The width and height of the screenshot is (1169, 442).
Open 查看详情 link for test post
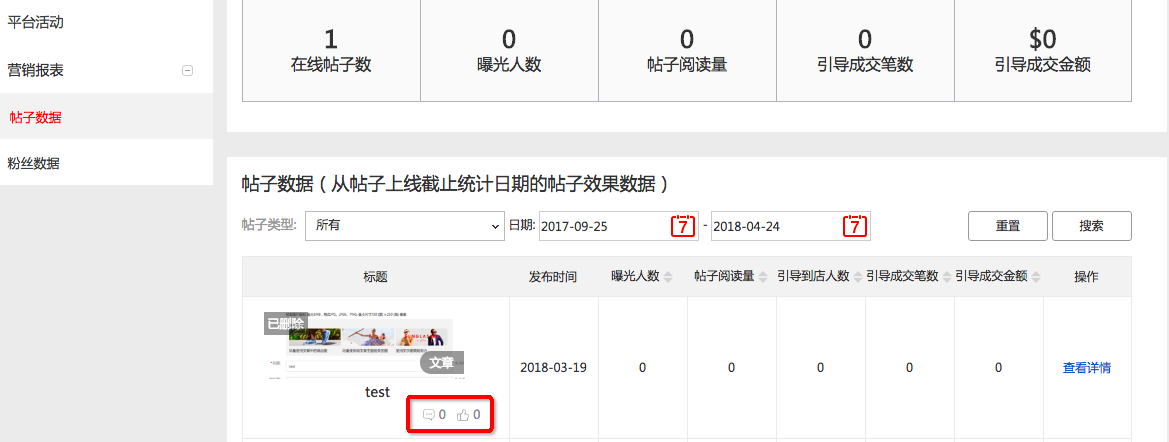(1086, 368)
